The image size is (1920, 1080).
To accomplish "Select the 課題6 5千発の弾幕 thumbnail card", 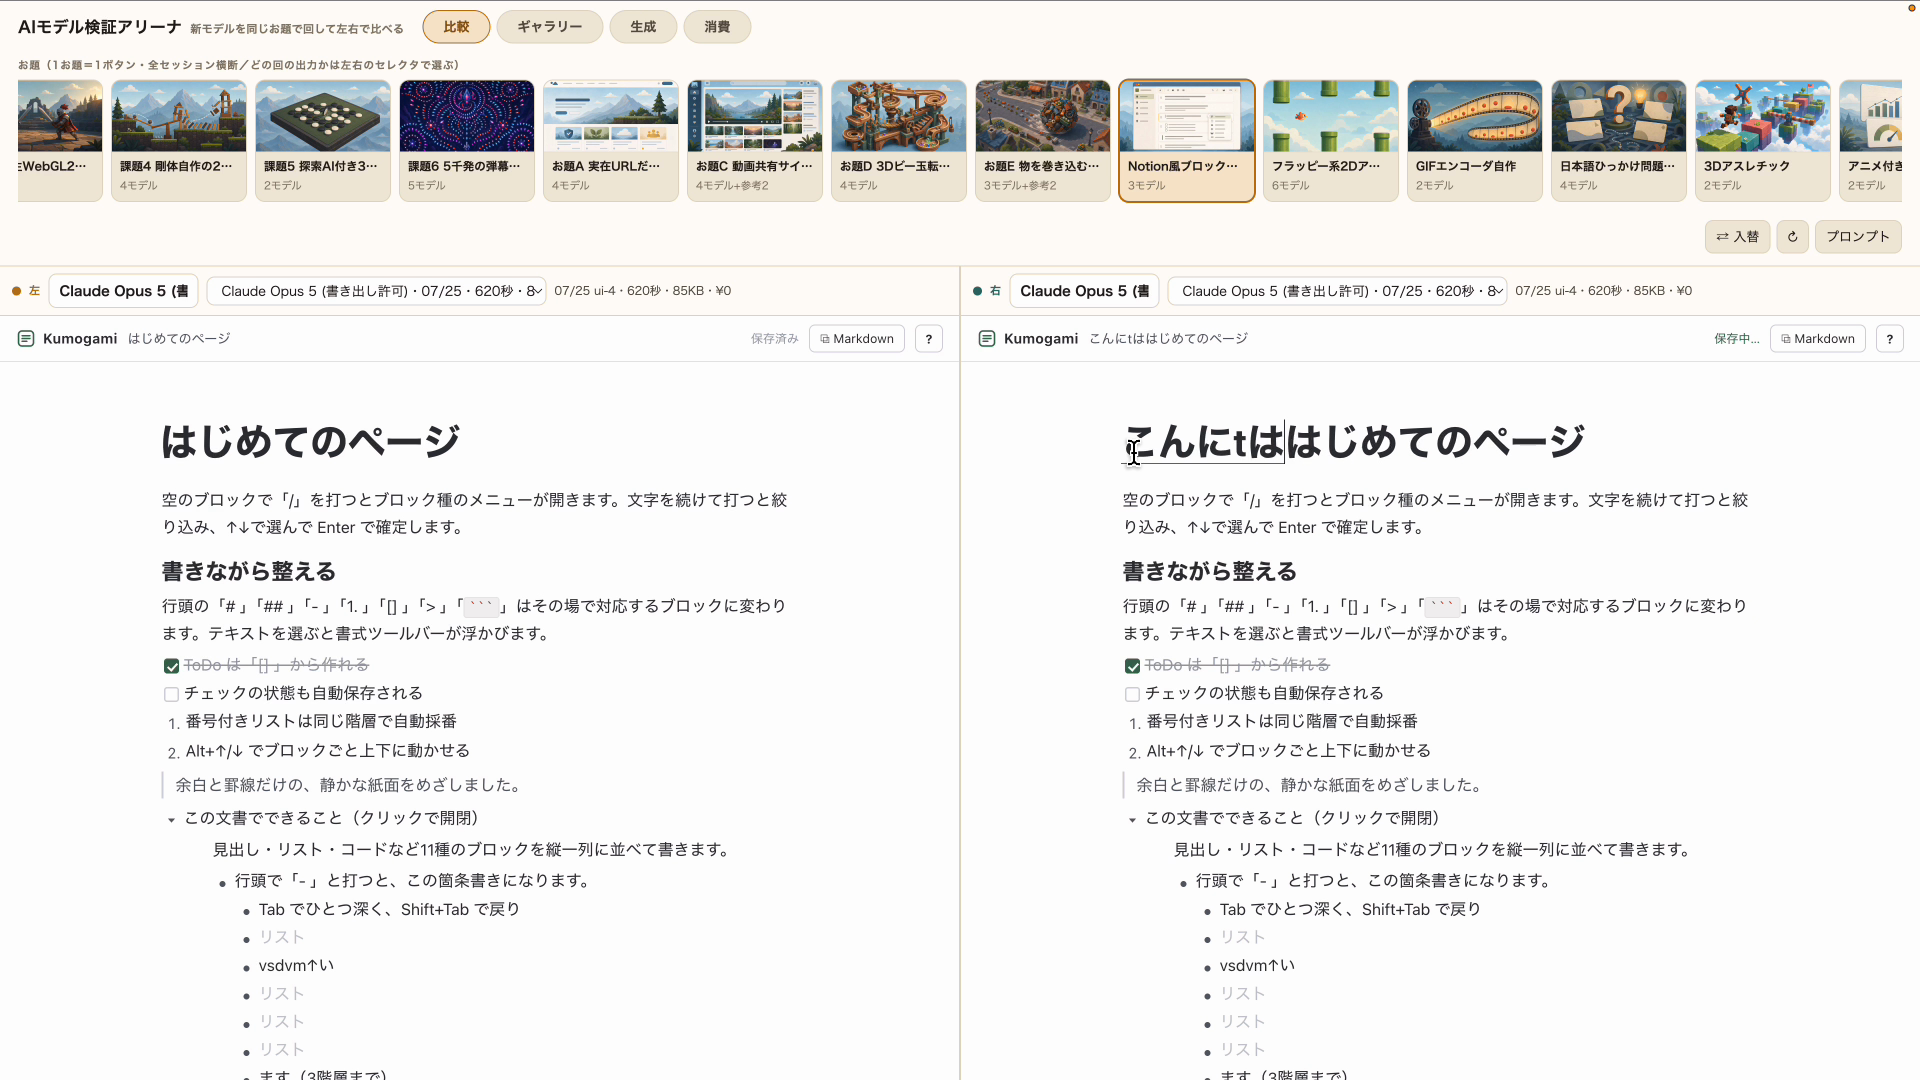I will 467,141.
